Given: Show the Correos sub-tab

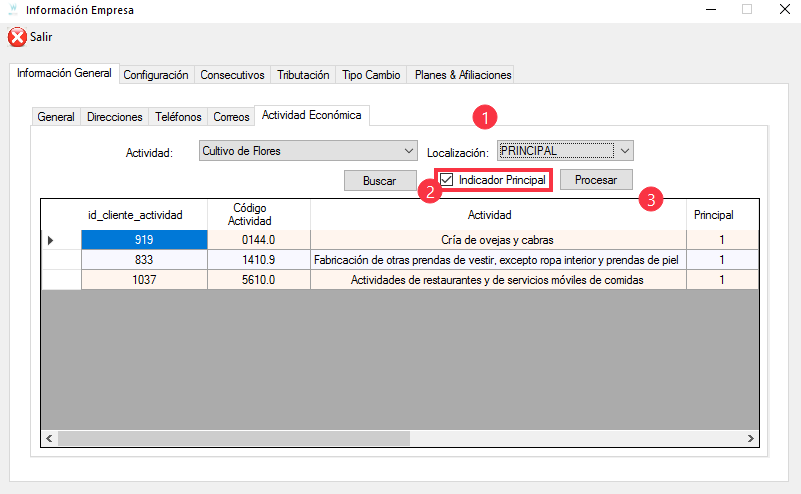Looking at the screenshot, I should 232,117.
